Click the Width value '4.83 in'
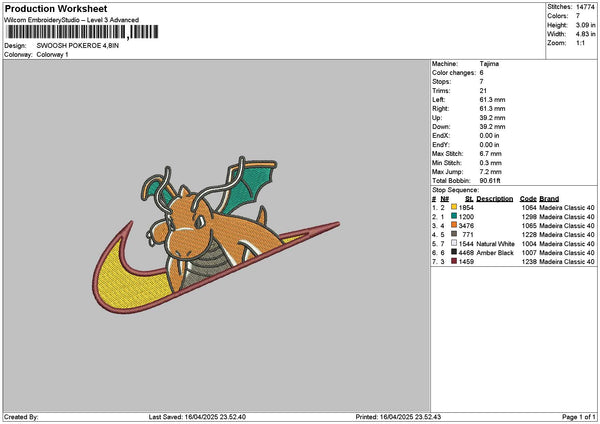The image size is (600, 424). tap(585, 34)
